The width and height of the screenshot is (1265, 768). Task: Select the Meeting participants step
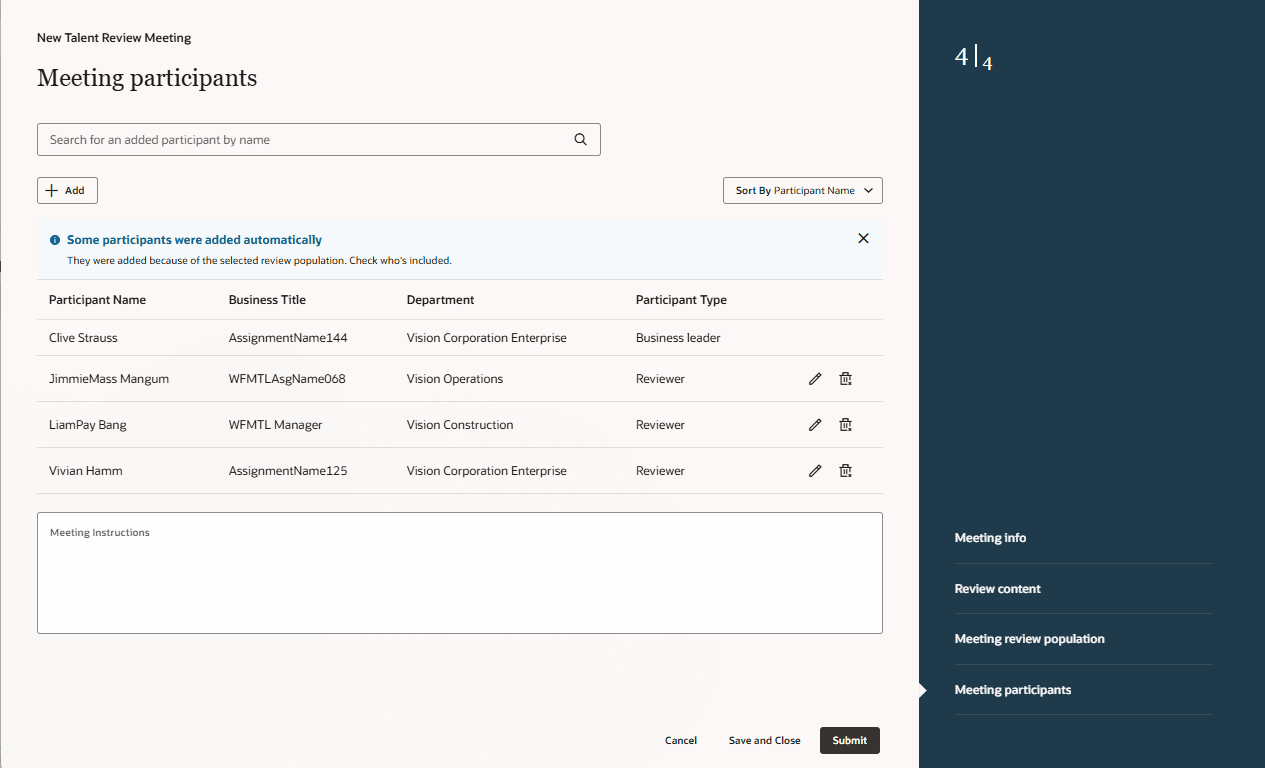point(1013,690)
